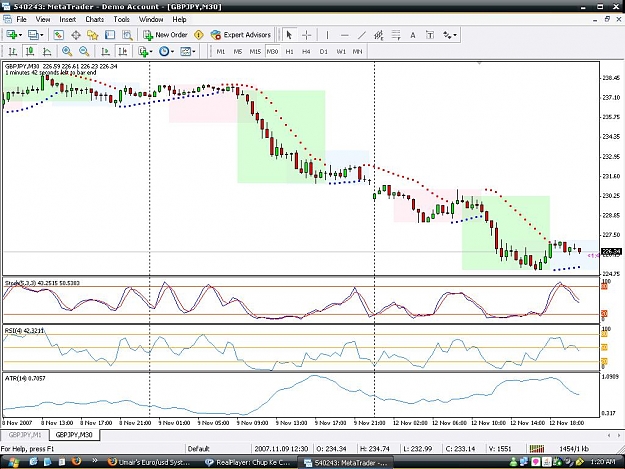Open the Help menu
Image resolution: width=625 pixels, height=469 pixels.
tap(179, 19)
